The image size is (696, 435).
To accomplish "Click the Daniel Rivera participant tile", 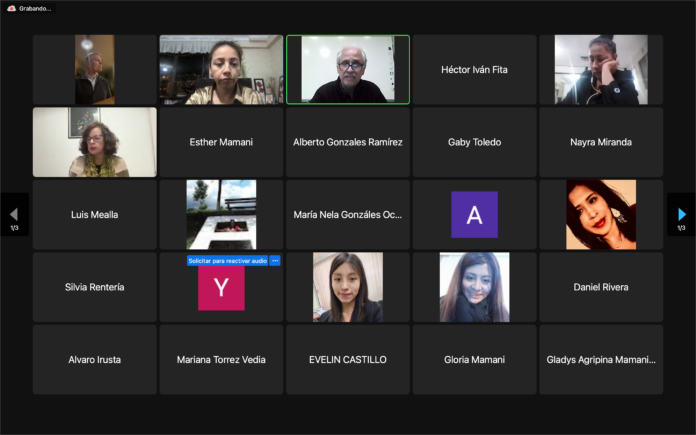I will pos(601,287).
